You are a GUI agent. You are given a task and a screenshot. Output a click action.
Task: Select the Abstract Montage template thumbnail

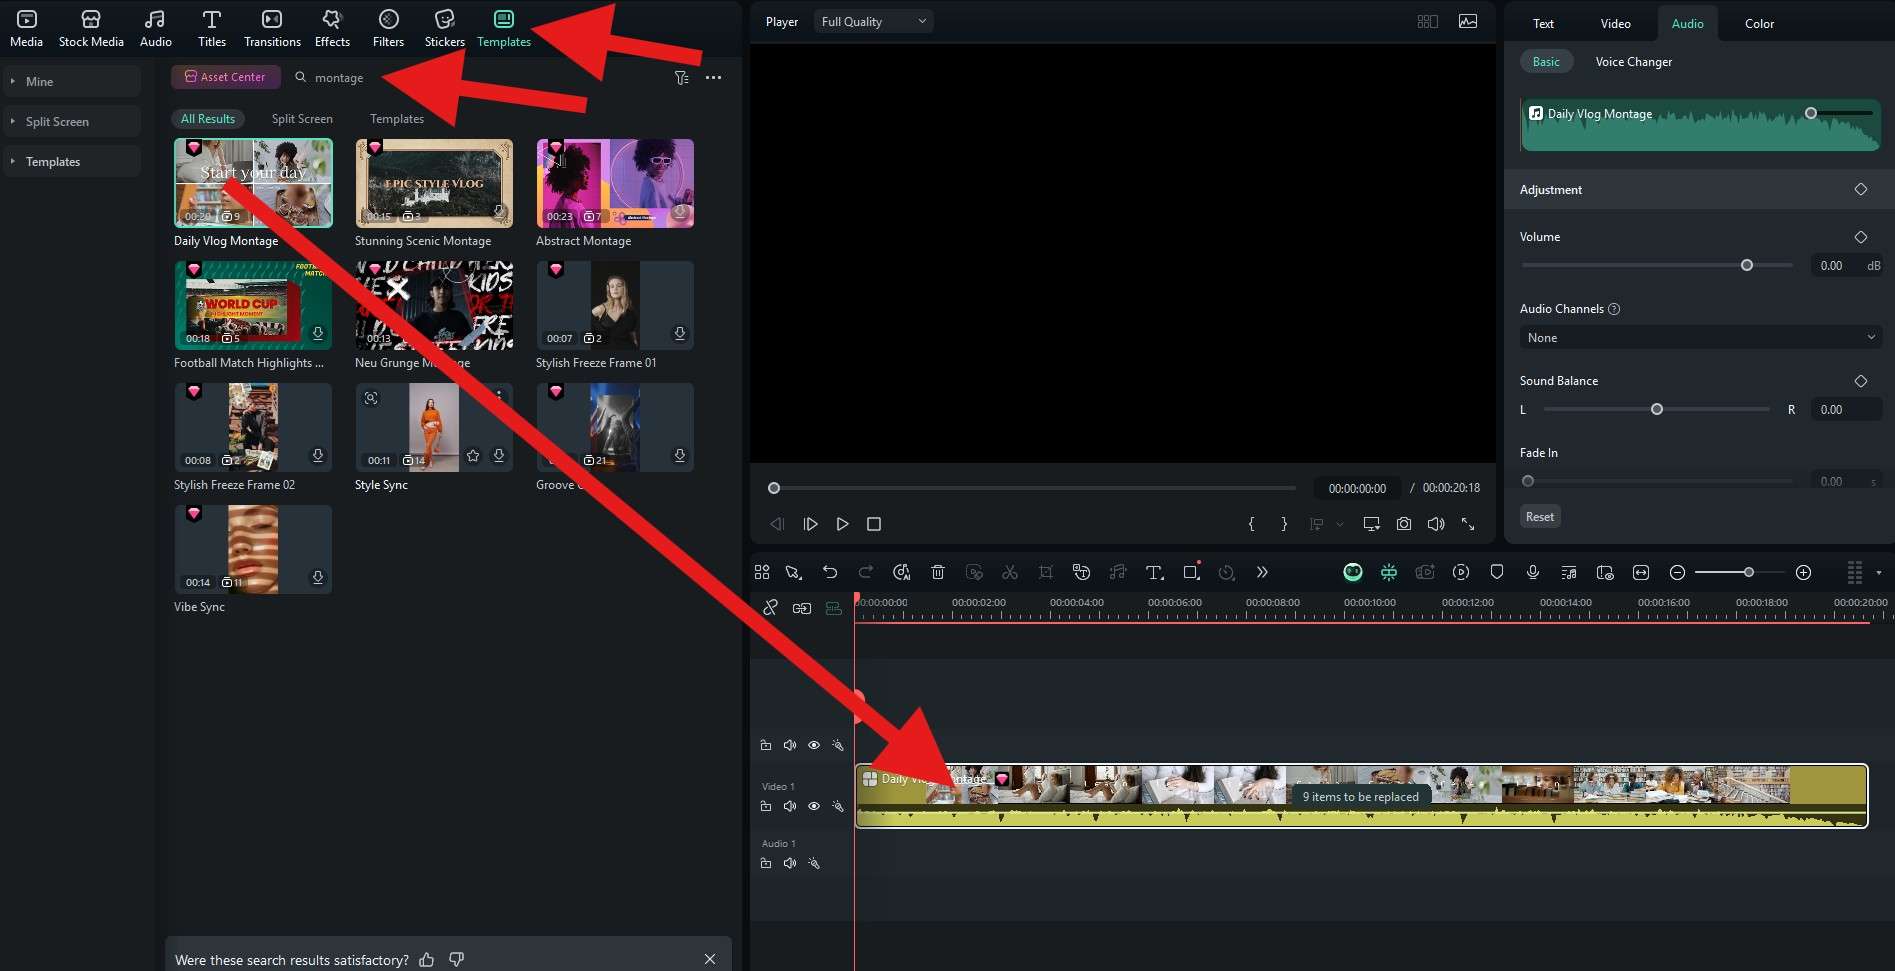pyautogui.click(x=615, y=183)
